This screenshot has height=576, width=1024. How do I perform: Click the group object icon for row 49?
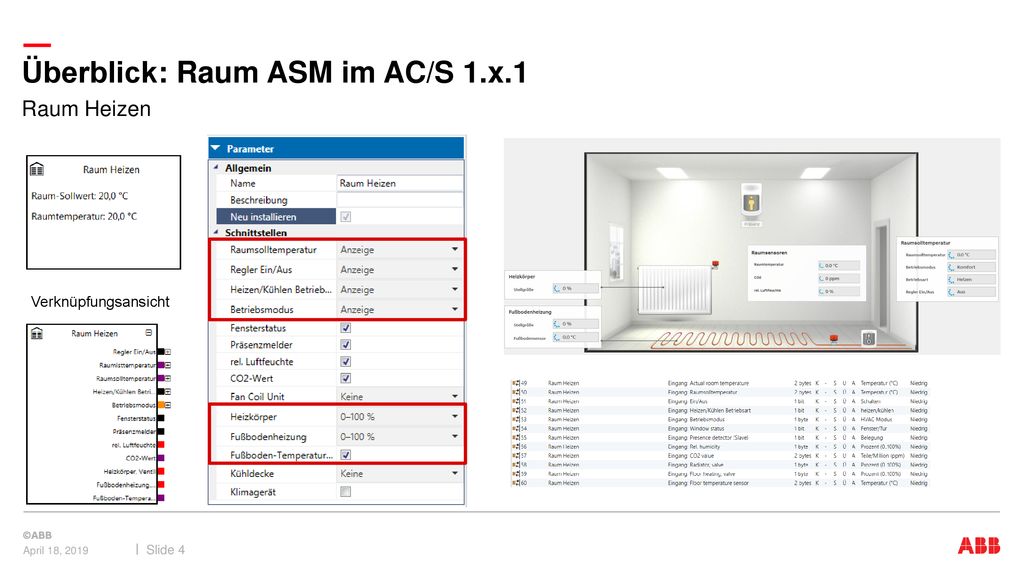[x=516, y=383]
